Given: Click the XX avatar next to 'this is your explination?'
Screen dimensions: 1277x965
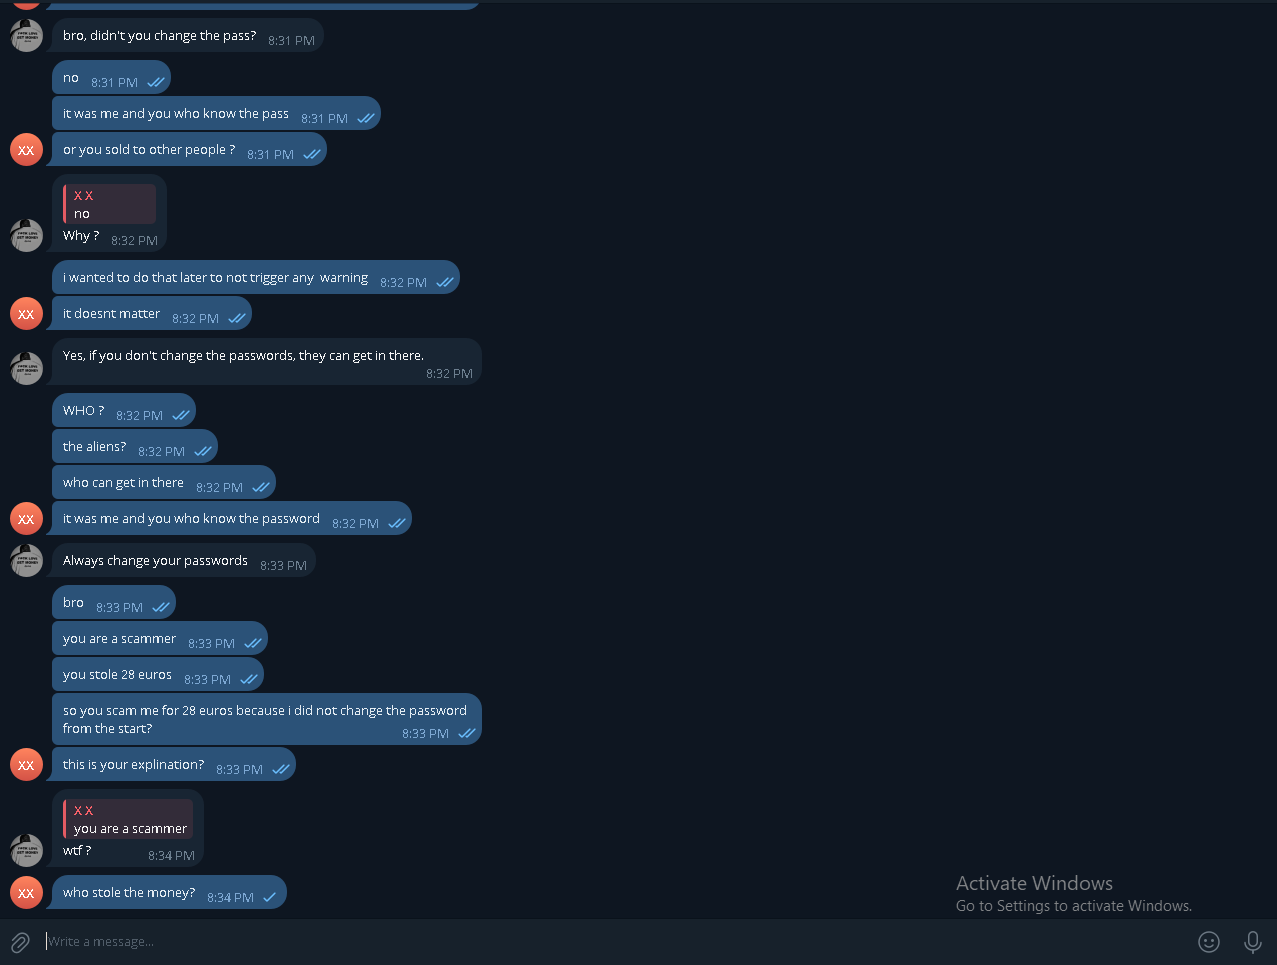Looking at the screenshot, I should (27, 764).
